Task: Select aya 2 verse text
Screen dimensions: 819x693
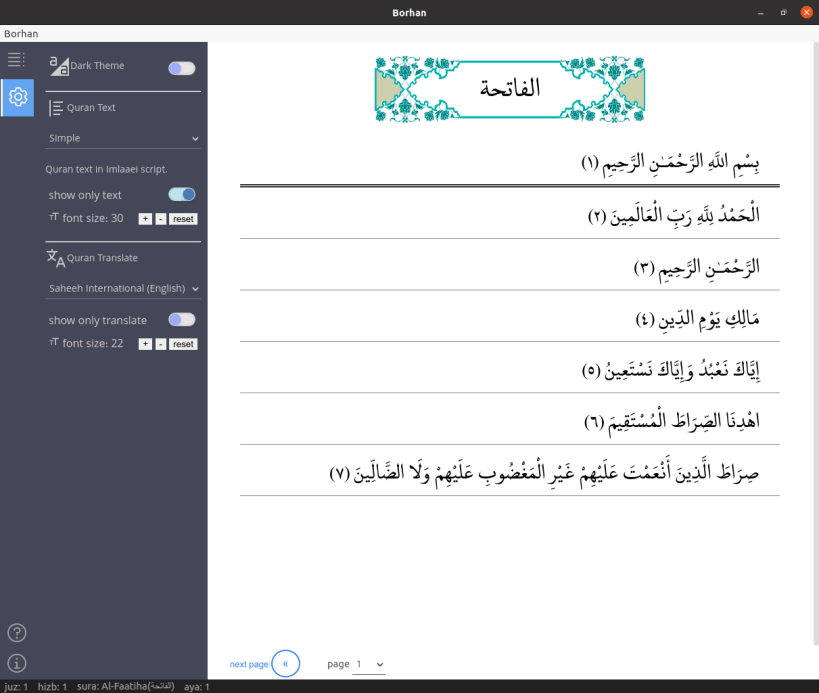Action: click(674, 215)
